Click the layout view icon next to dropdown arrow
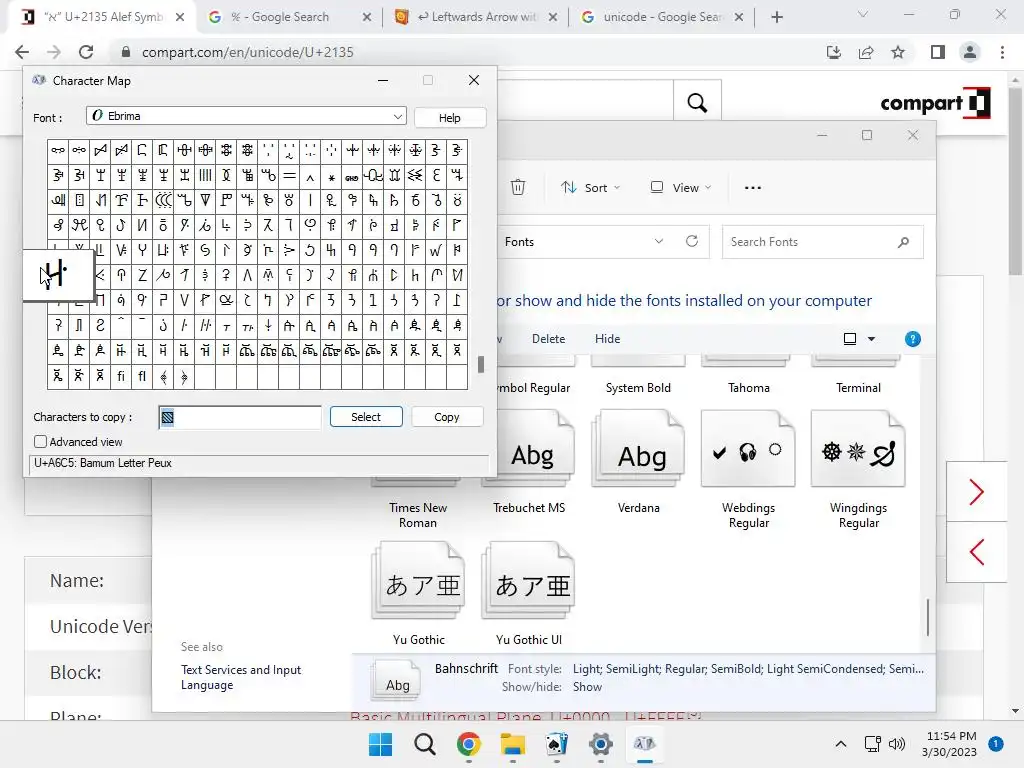Viewport: 1024px width, 768px height. click(x=850, y=339)
